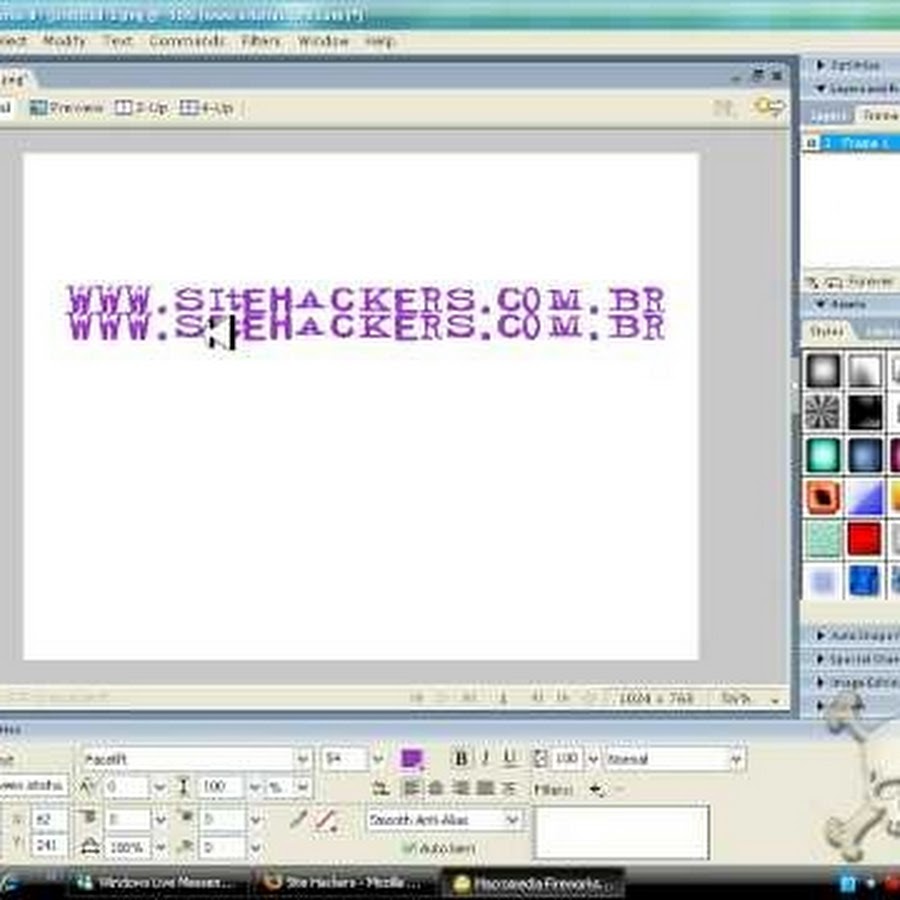Switch to the Layers tab

point(828,115)
